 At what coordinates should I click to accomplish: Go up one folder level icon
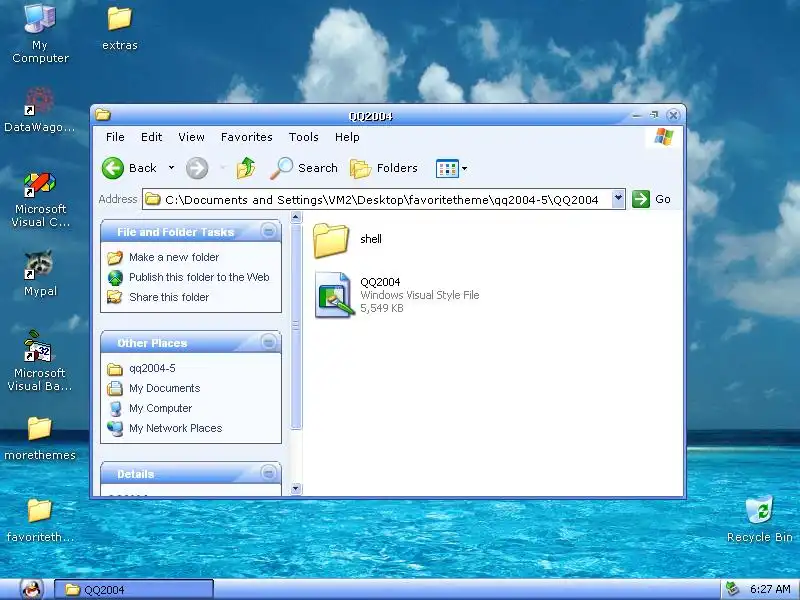[246, 168]
